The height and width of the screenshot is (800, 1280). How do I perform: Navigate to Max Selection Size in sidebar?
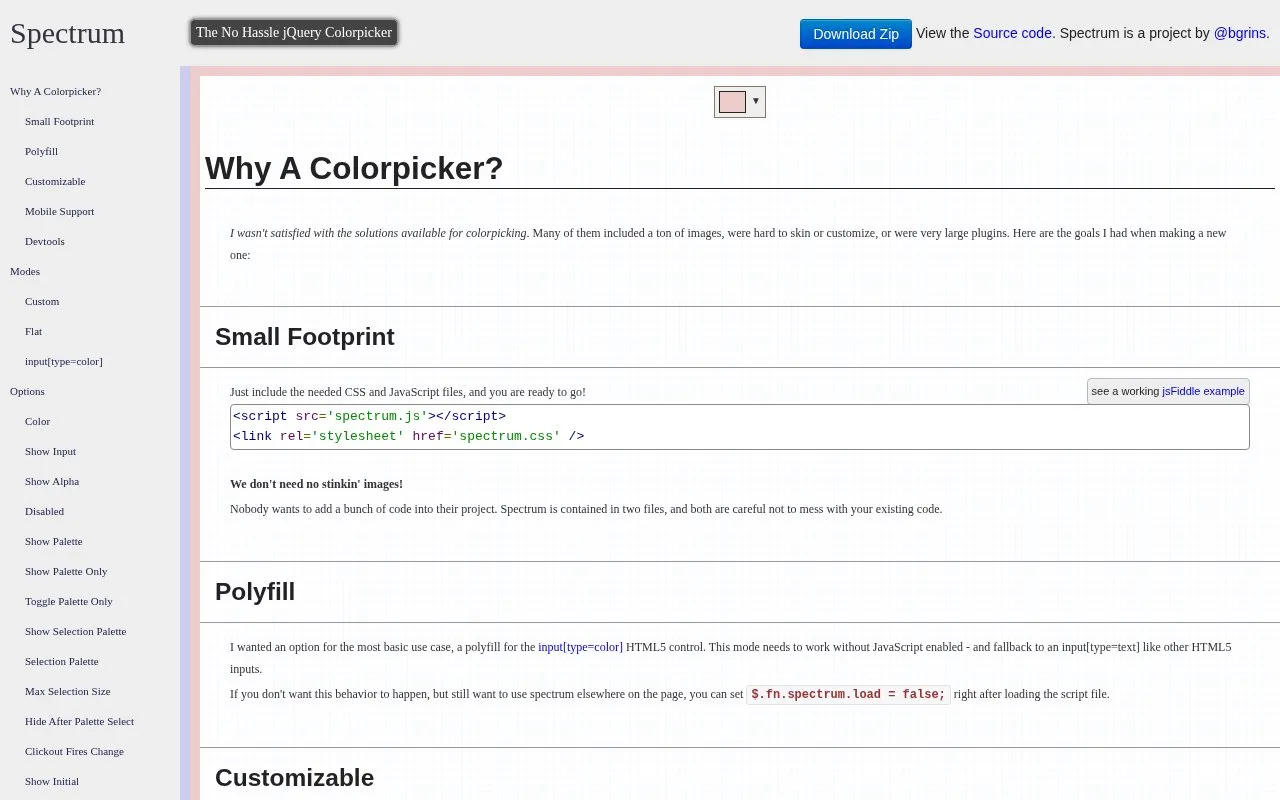[68, 691]
